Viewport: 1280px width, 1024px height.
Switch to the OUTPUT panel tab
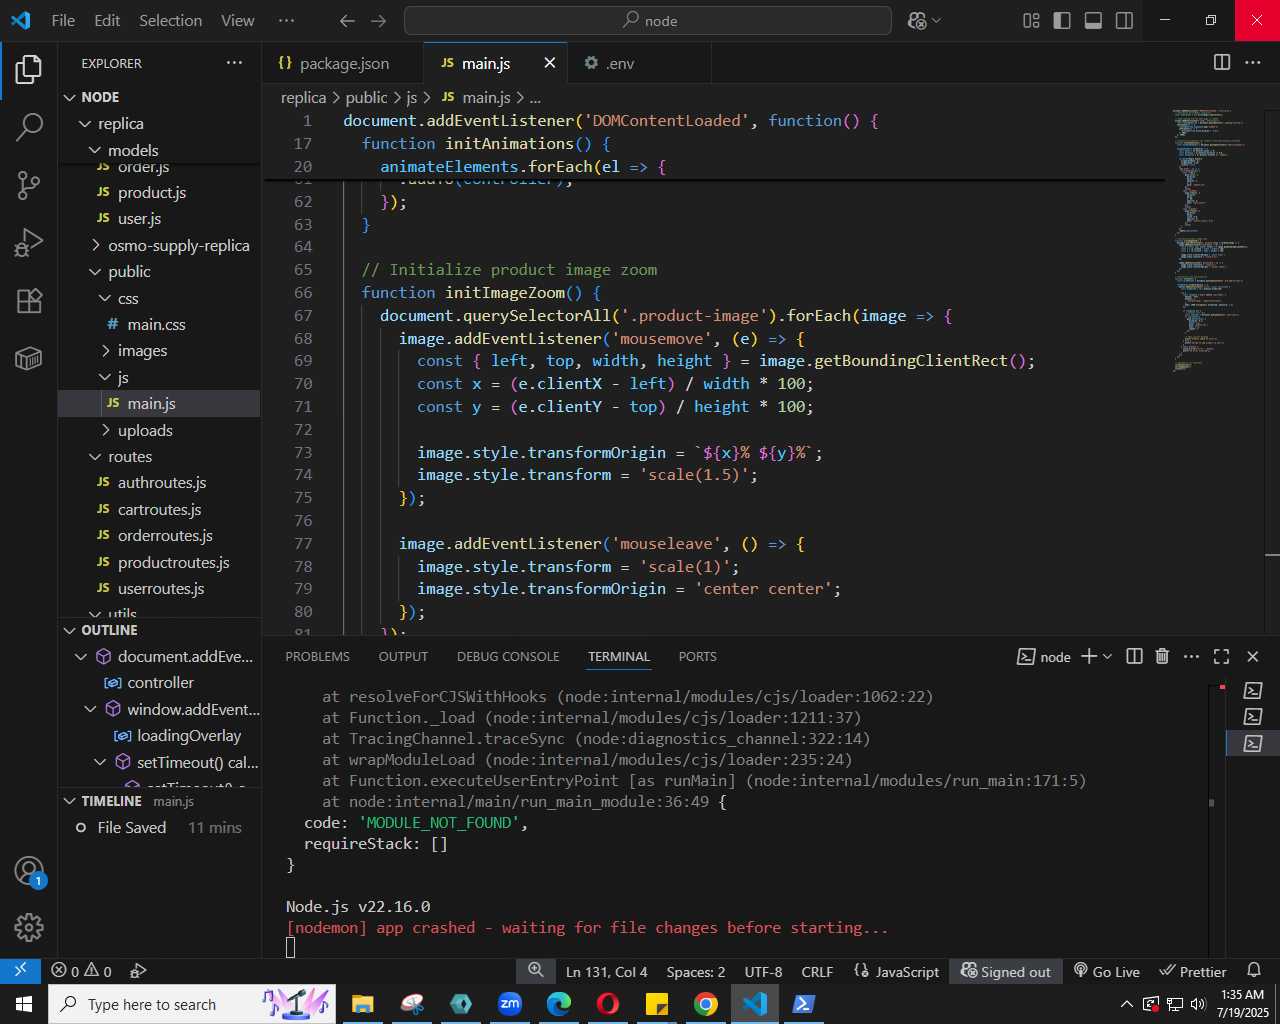click(403, 656)
